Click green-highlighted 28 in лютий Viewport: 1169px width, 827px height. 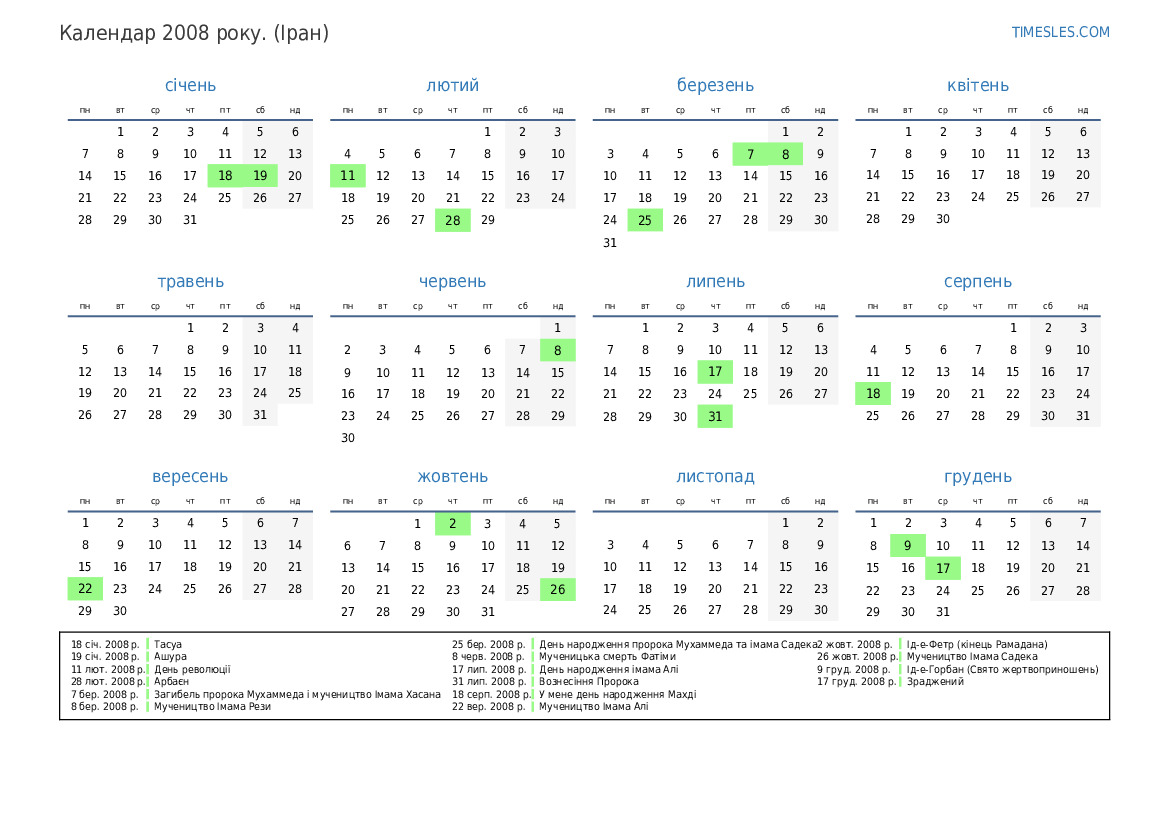[x=452, y=220]
